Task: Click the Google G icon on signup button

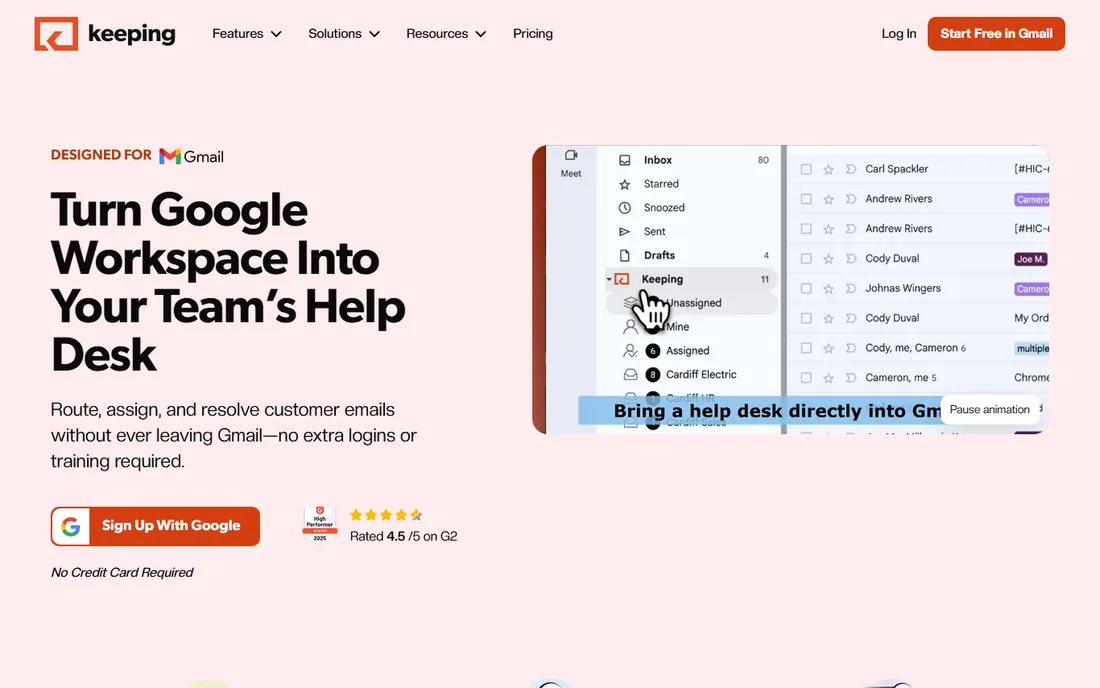Action: pos(70,526)
